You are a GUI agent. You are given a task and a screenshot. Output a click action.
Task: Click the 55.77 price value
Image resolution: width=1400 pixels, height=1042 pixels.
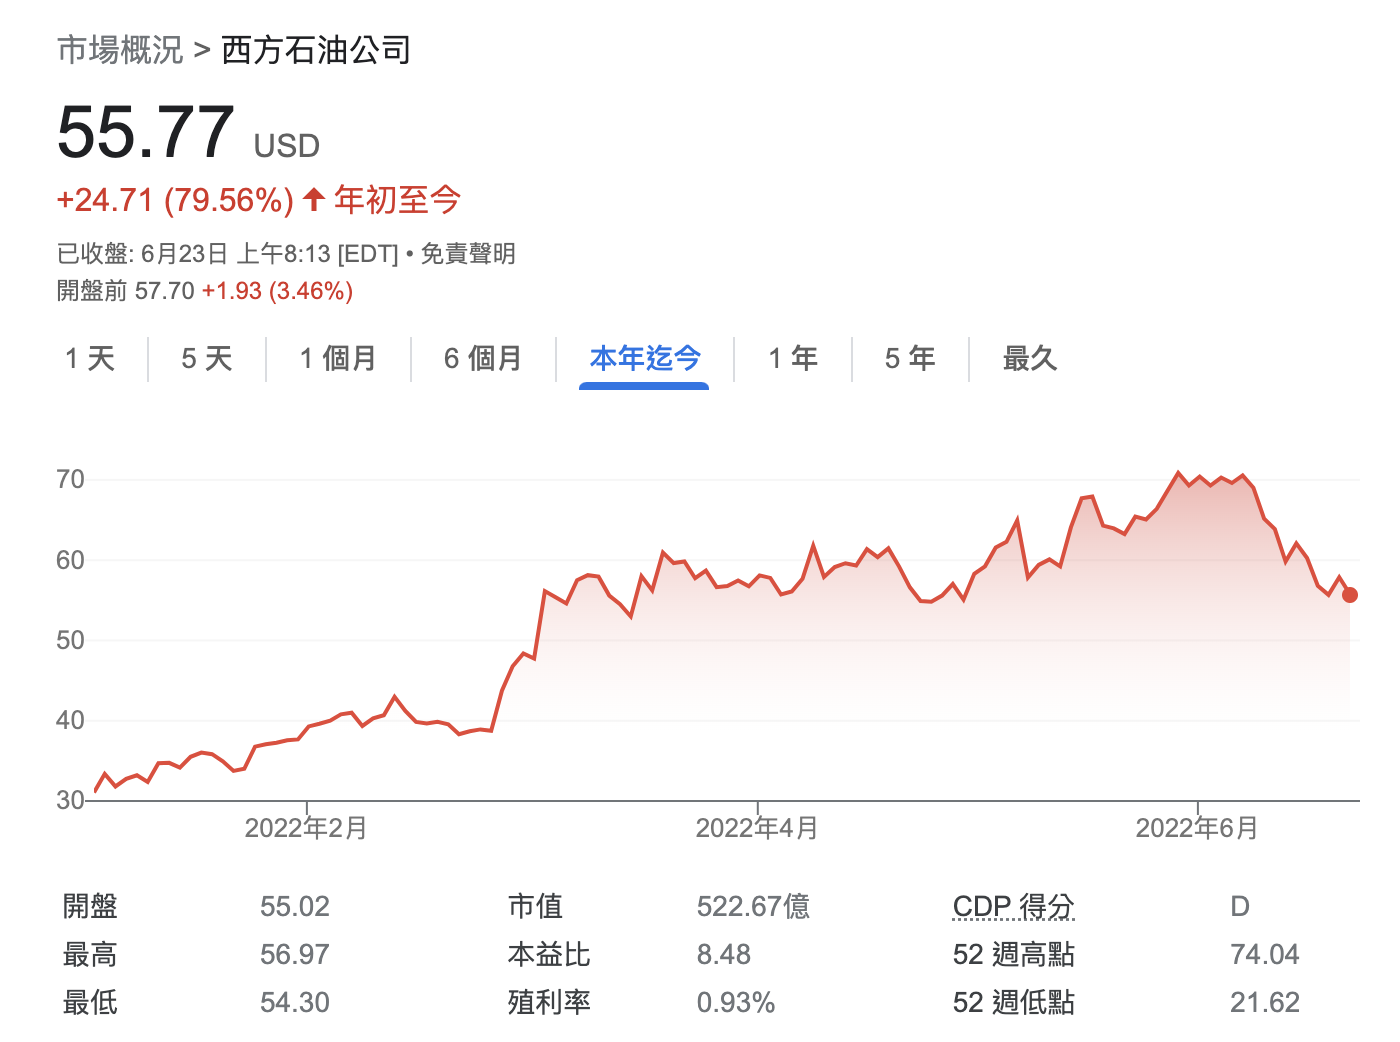pyautogui.click(x=146, y=133)
